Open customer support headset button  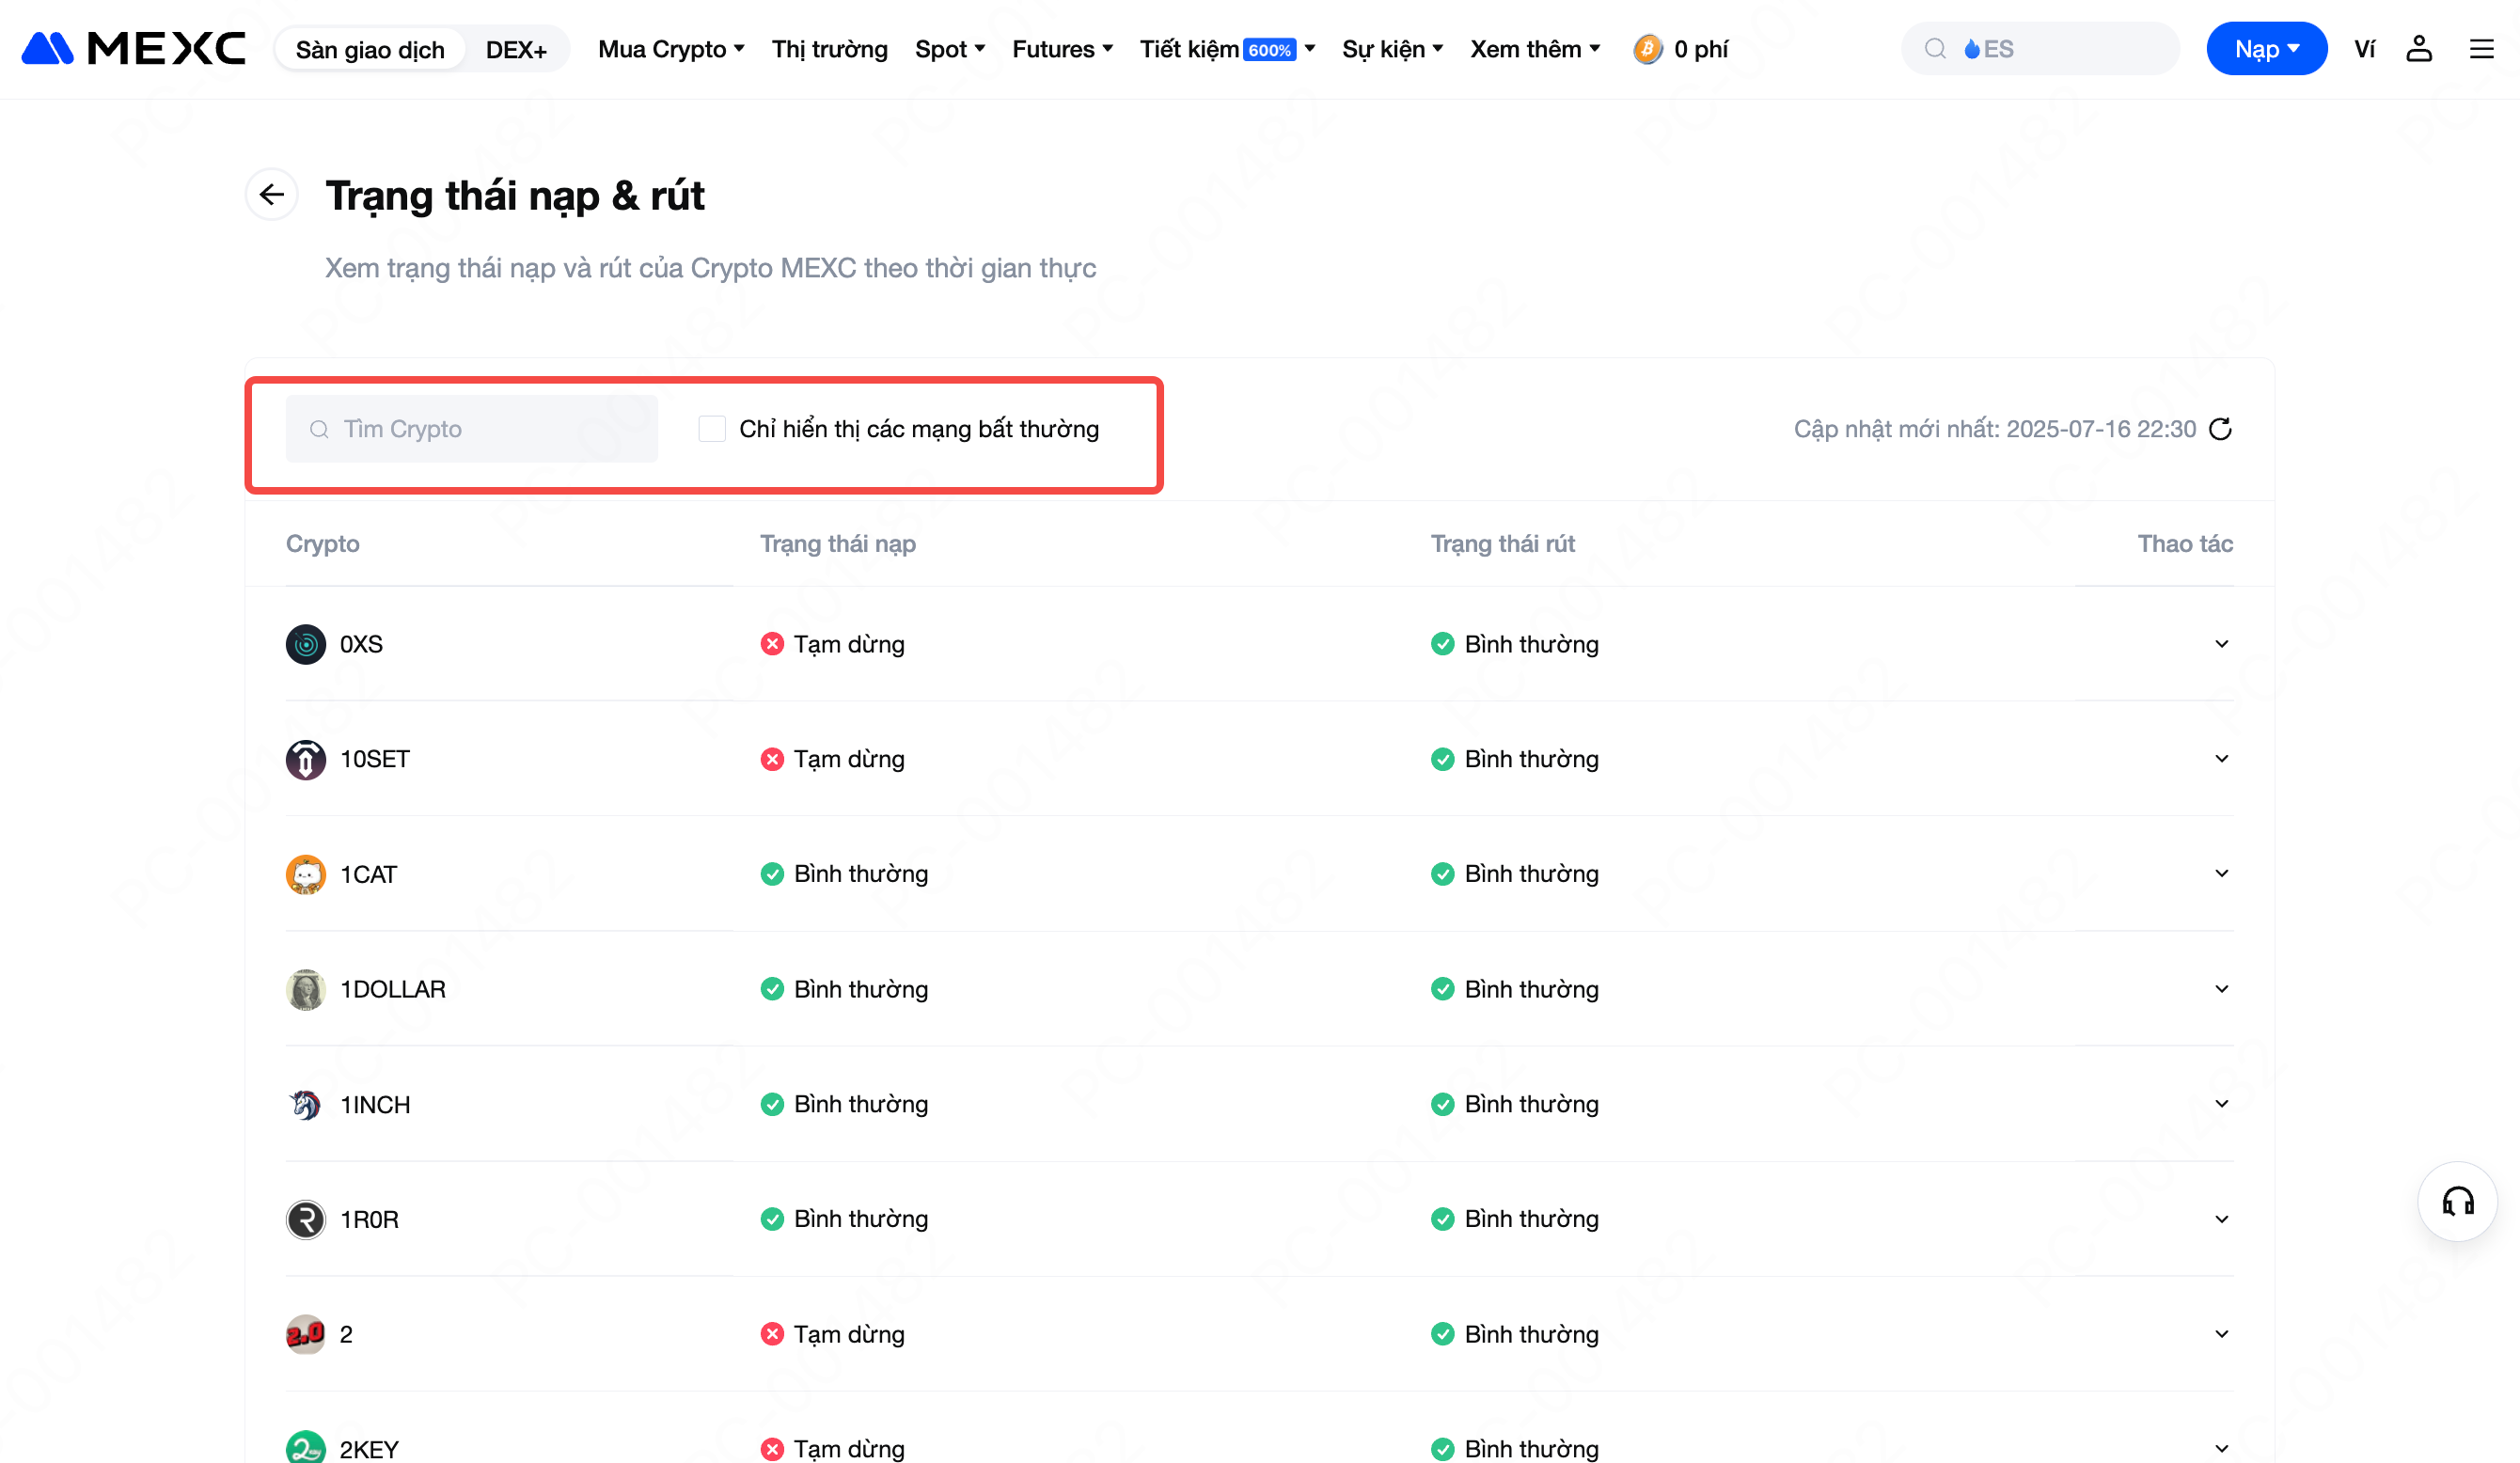(2458, 1201)
